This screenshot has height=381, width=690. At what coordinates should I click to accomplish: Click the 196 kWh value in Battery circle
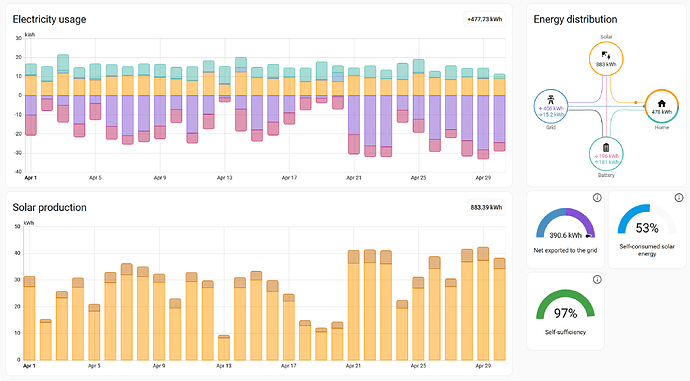click(606, 156)
